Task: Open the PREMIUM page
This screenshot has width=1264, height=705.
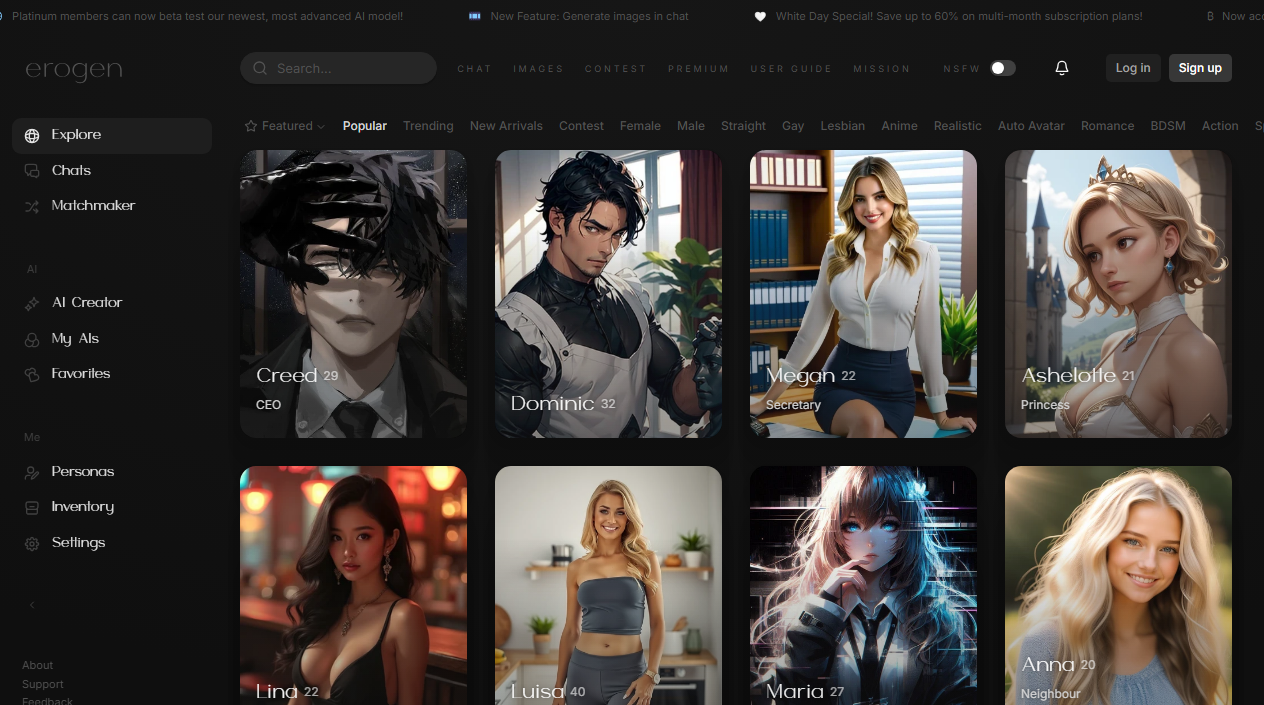Action: click(698, 68)
